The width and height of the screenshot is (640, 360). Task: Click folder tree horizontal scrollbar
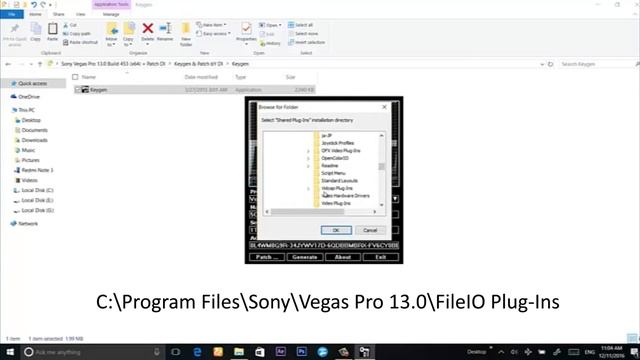(307, 211)
